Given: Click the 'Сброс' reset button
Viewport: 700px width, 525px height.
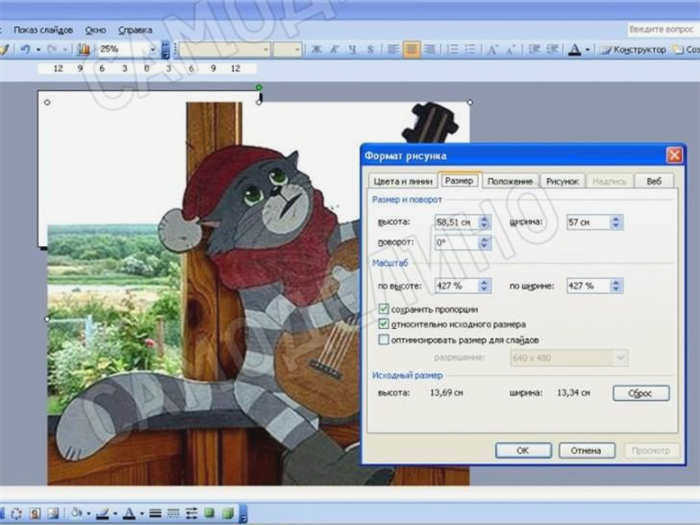Looking at the screenshot, I should click(641, 393).
